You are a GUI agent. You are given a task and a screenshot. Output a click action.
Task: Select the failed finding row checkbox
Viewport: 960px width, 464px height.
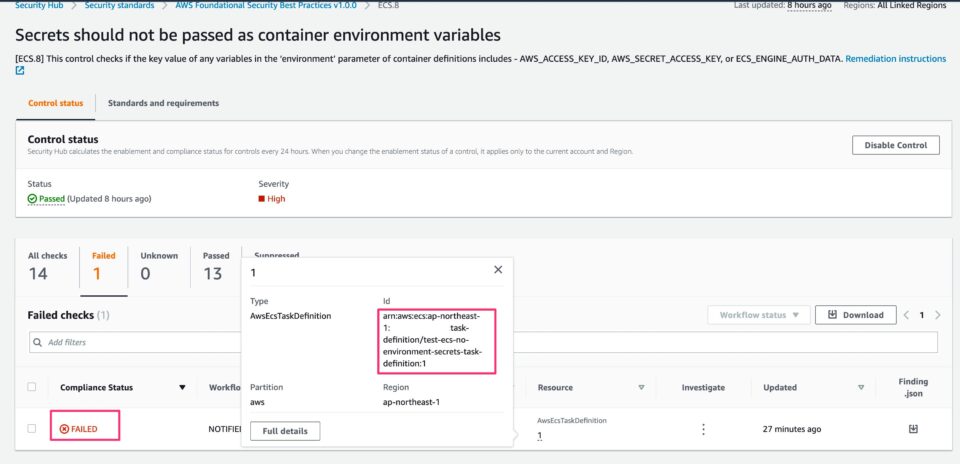click(33, 428)
